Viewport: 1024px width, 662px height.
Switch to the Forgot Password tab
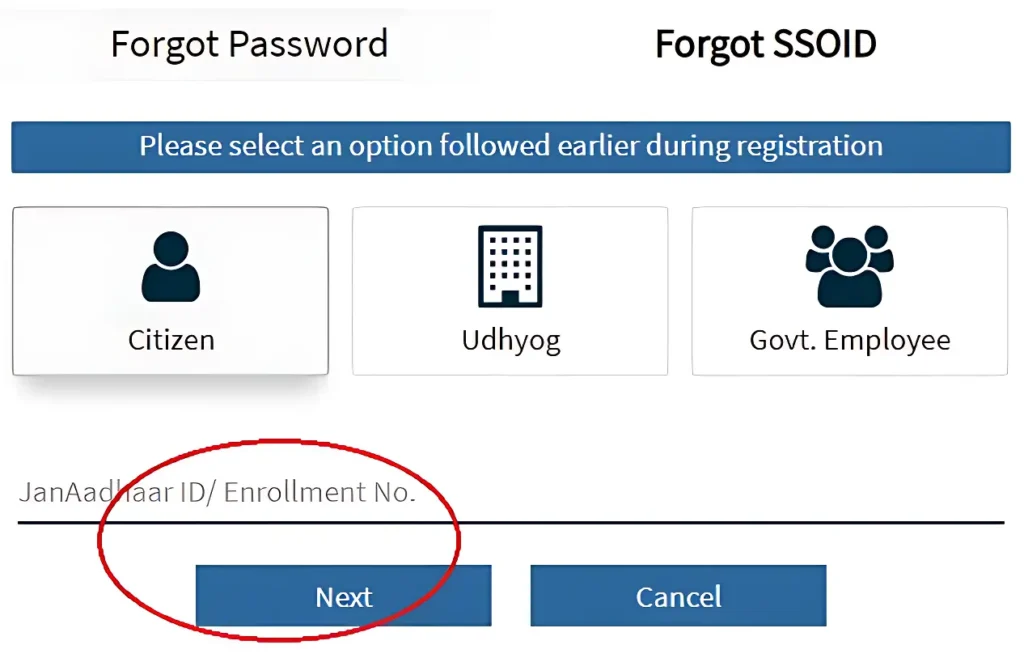(x=249, y=44)
